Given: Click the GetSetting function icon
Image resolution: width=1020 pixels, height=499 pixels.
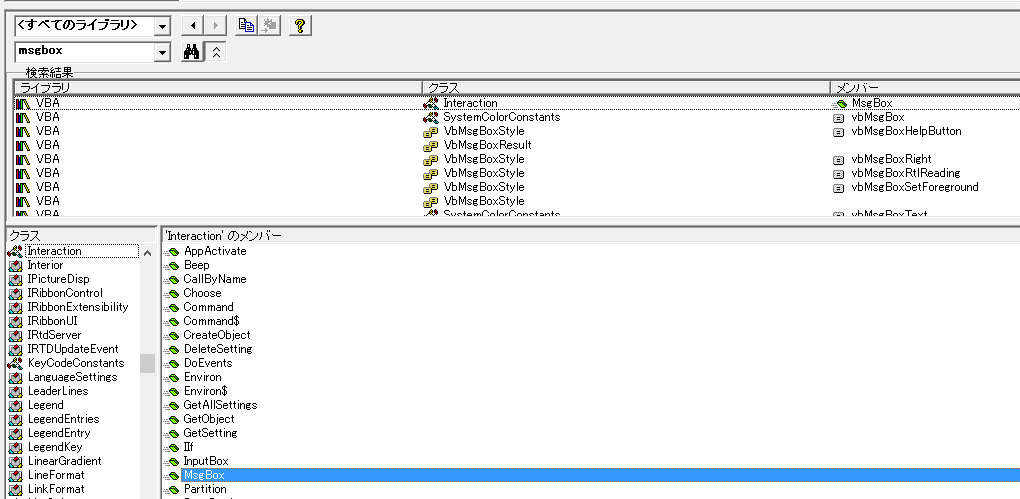Looking at the screenshot, I should click(x=172, y=433).
